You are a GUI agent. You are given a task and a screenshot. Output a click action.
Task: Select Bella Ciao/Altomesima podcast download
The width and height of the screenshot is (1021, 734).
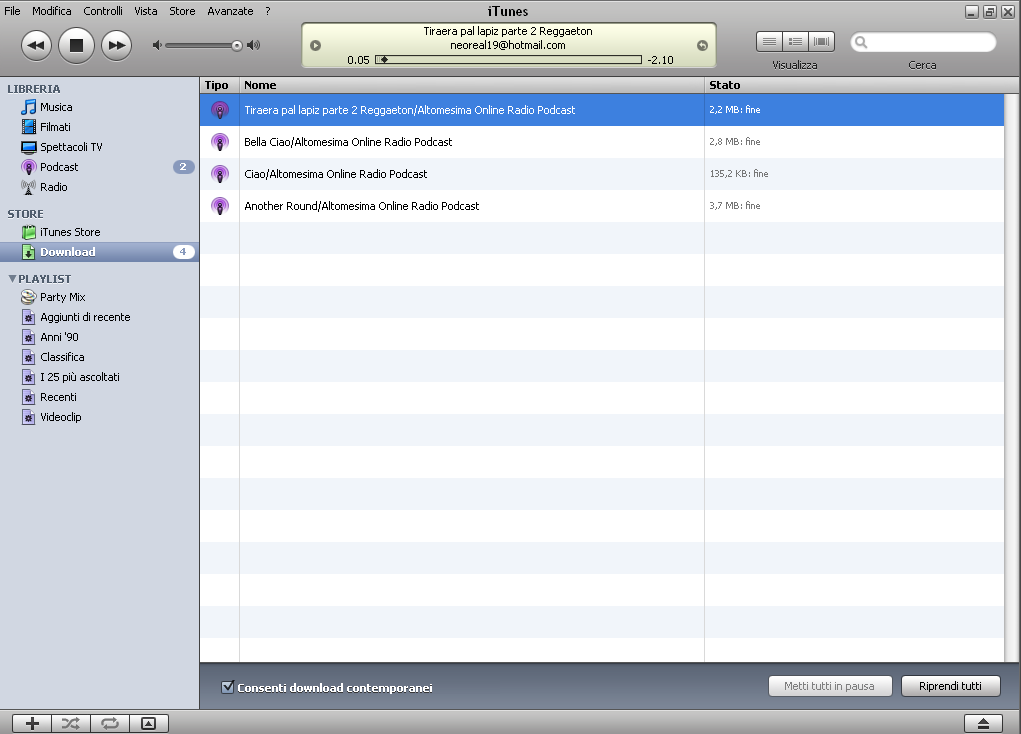coord(602,142)
